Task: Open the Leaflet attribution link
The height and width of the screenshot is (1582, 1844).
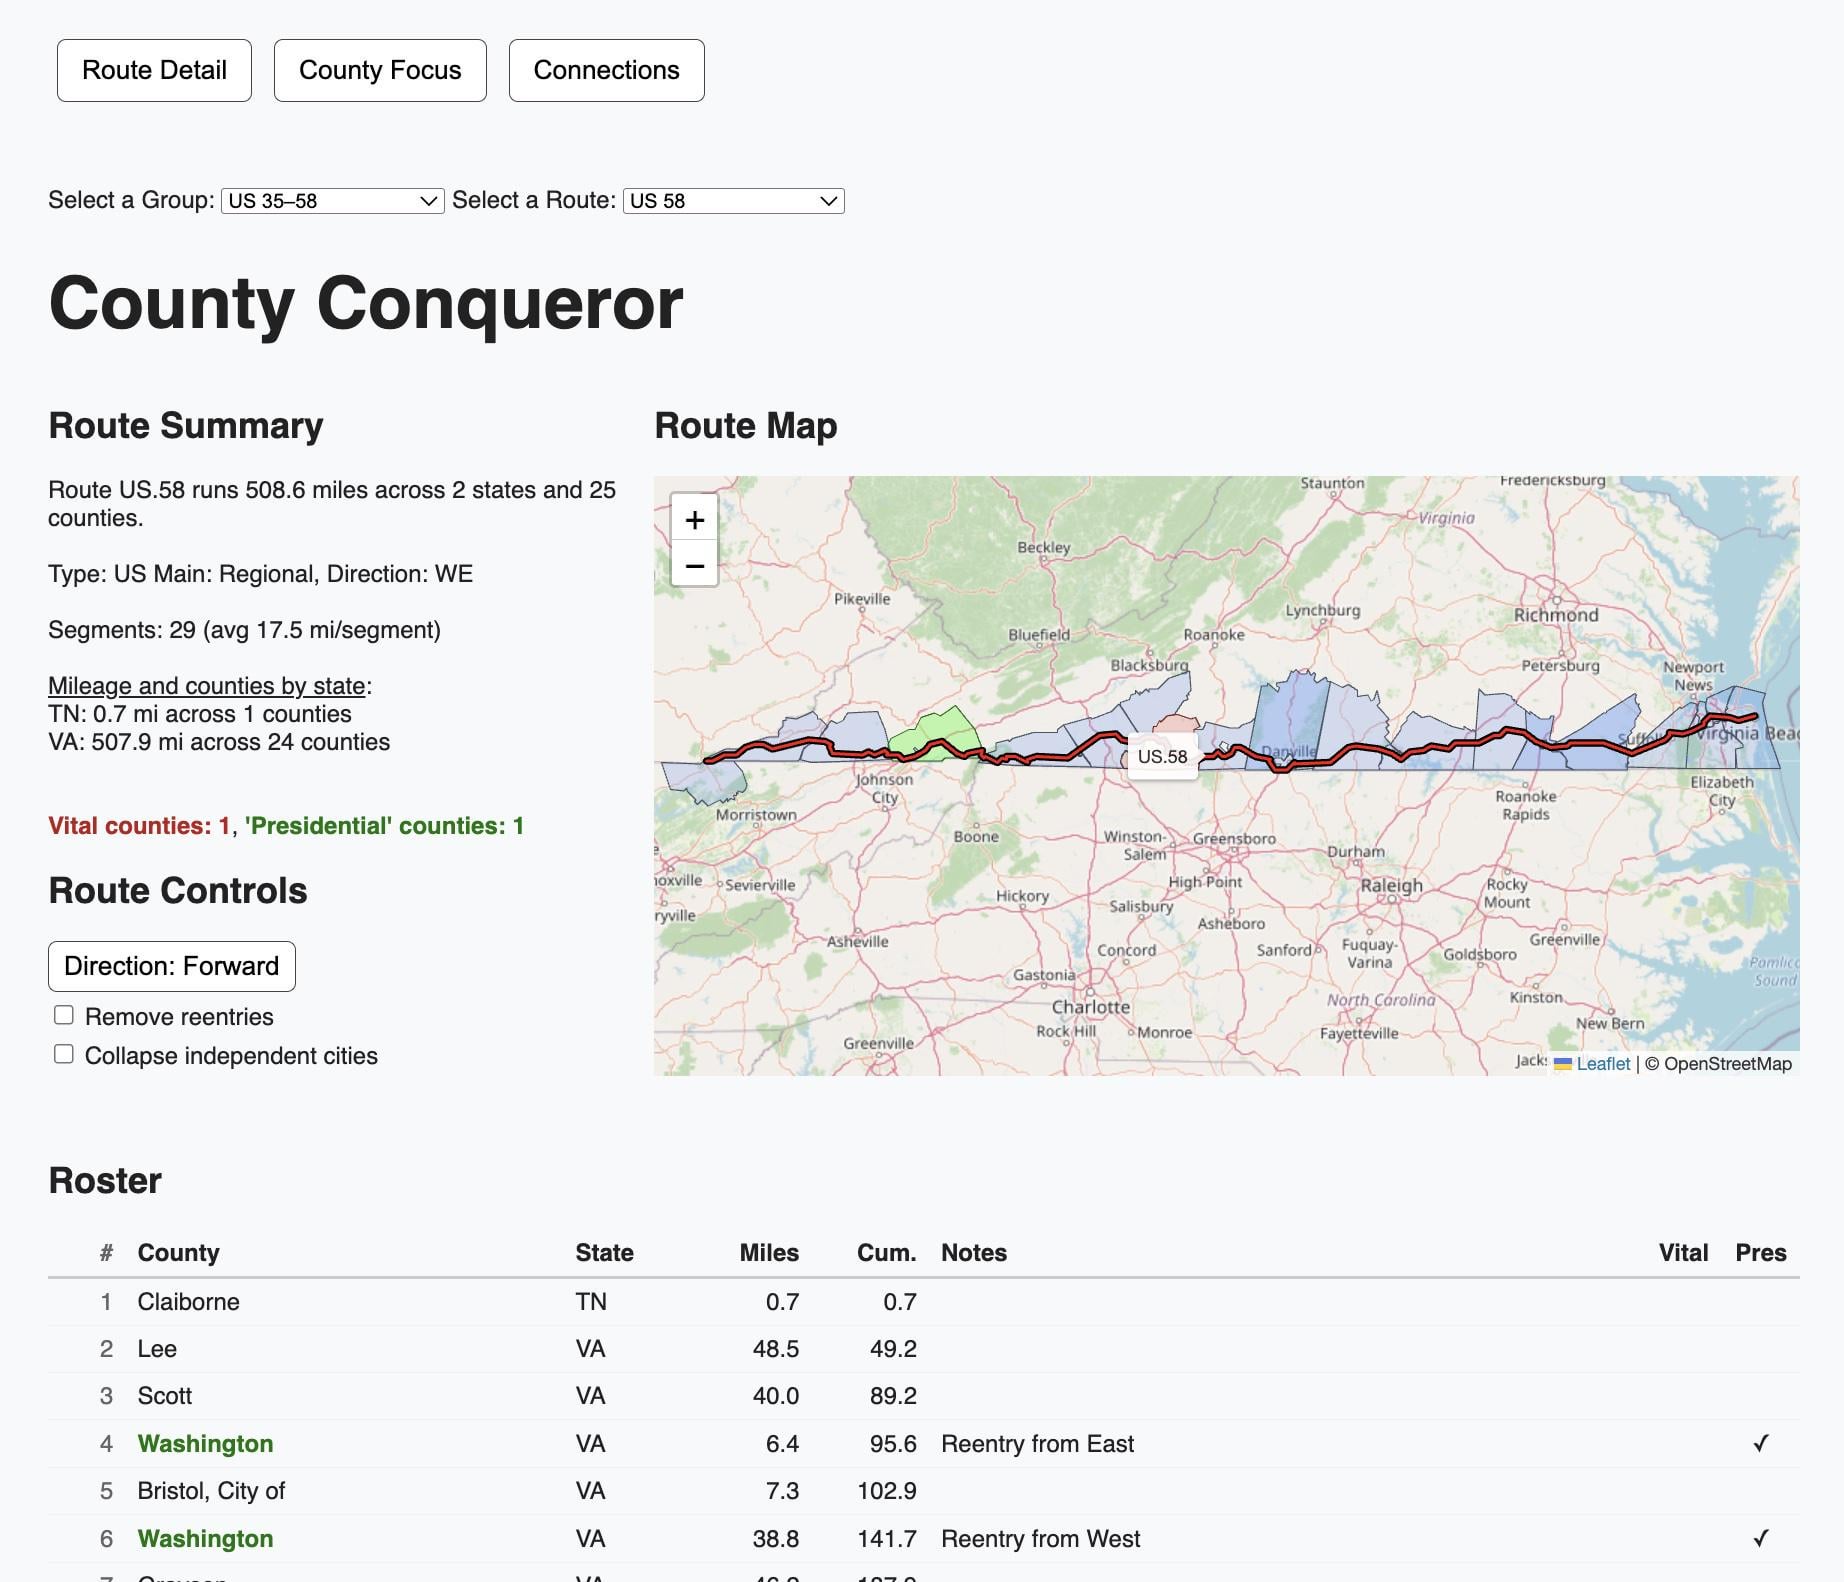Action: [x=1603, y=1064]
